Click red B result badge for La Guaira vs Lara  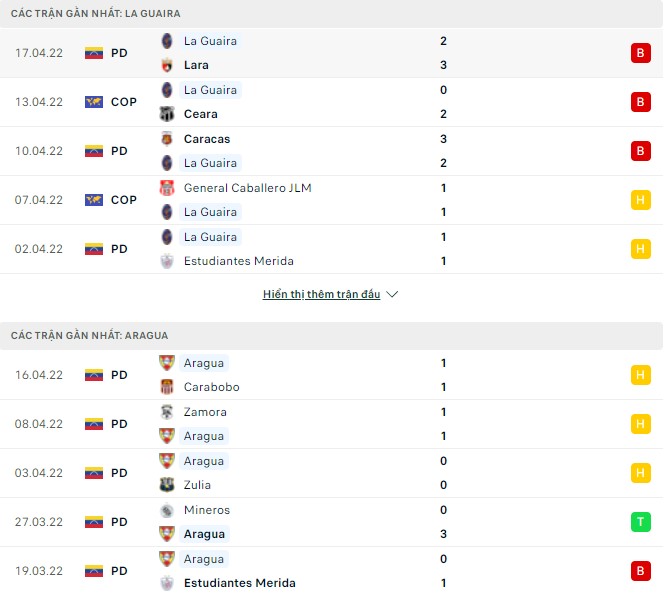pos(640,53)
